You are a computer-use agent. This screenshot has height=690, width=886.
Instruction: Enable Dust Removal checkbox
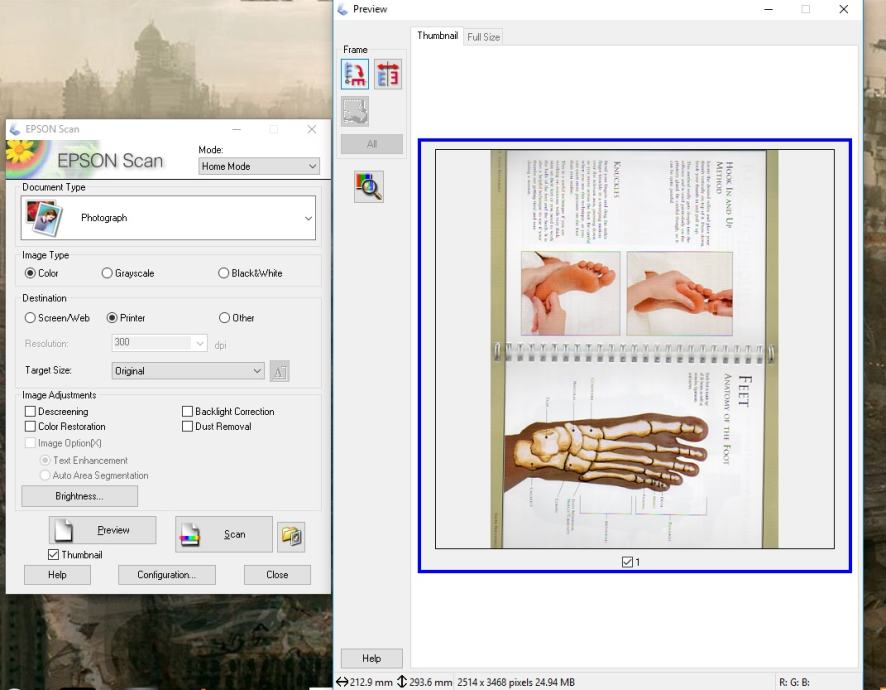coord(187,427)
